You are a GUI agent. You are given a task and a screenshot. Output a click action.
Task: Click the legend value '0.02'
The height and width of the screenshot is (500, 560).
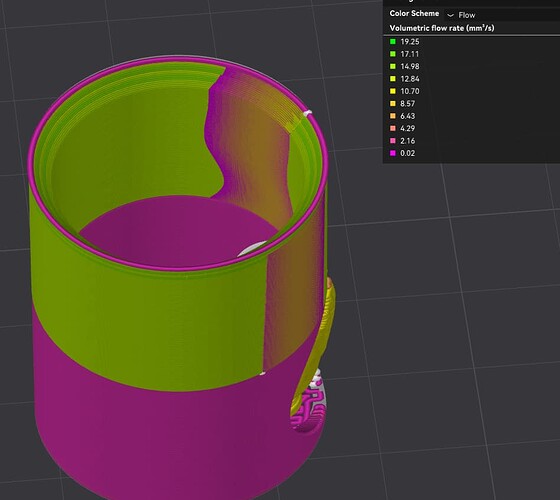click(x=408, y=153)
